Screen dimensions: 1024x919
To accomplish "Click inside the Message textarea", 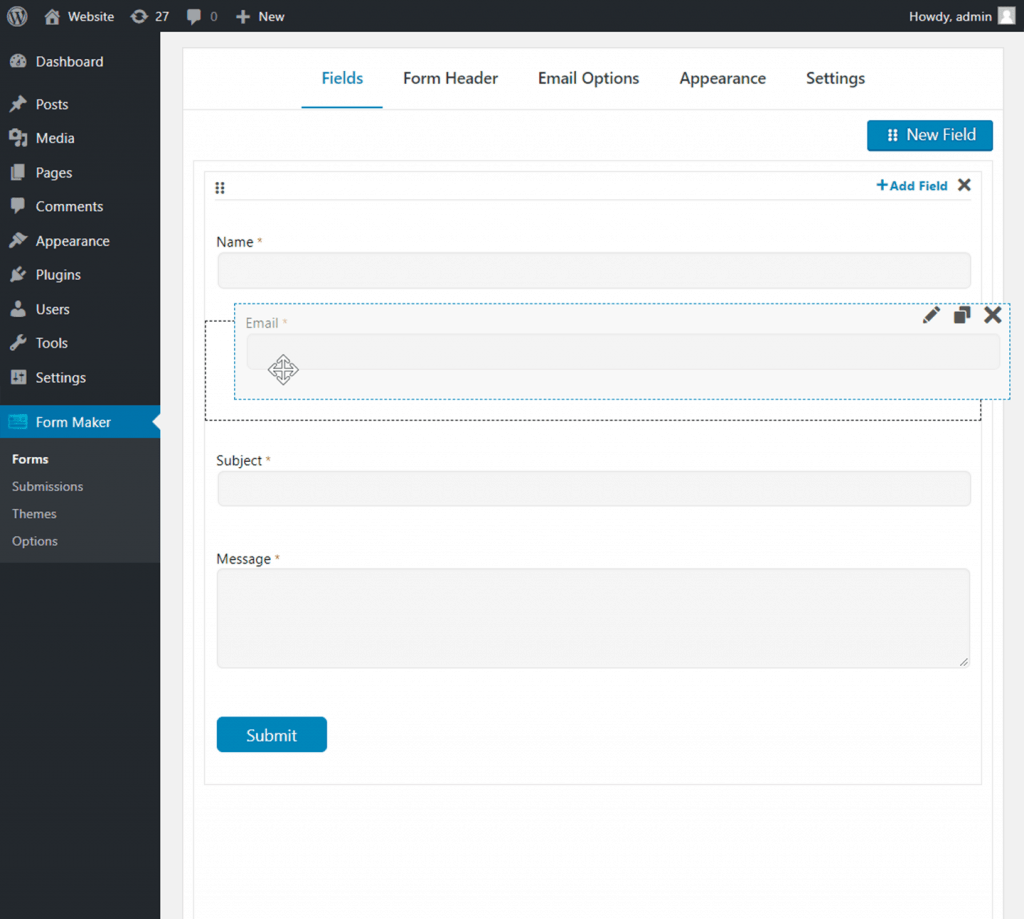I will click(x=593, y=618).
